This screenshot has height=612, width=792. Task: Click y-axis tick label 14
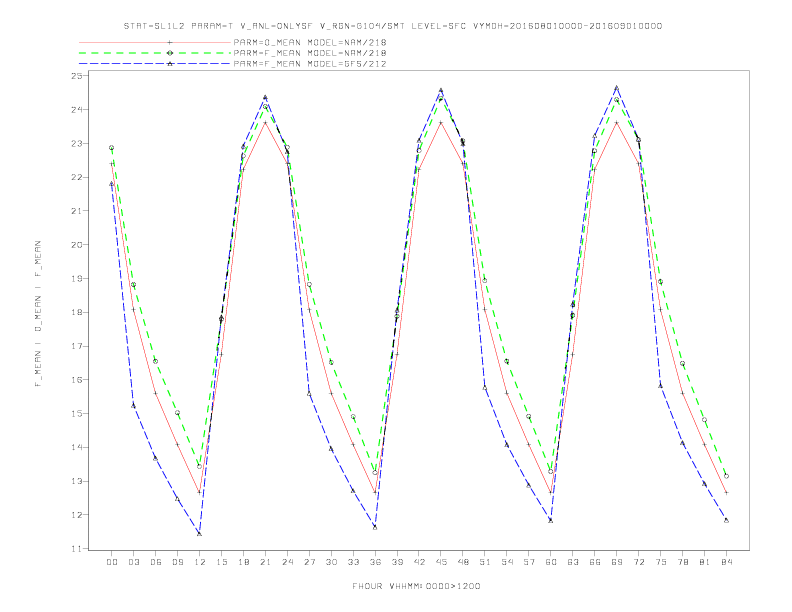(77, 447)
